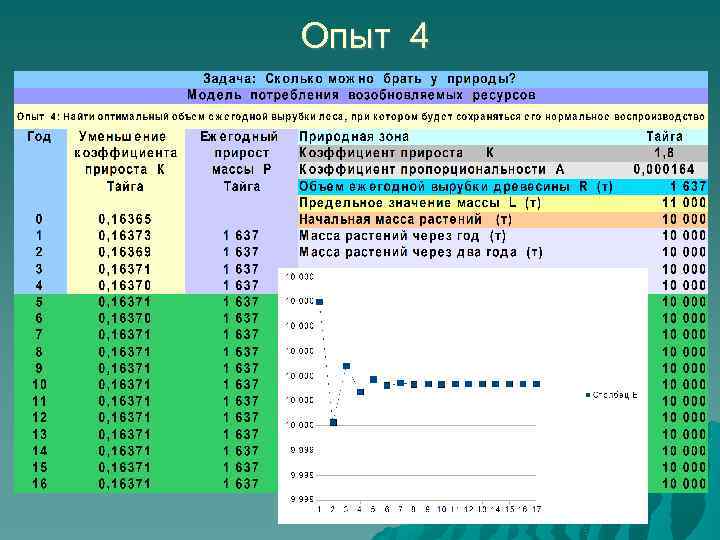Click the slide title "Опыт 4"
Image resolution: width=720 pixels, height=540 pixels.
pos(365,36)
